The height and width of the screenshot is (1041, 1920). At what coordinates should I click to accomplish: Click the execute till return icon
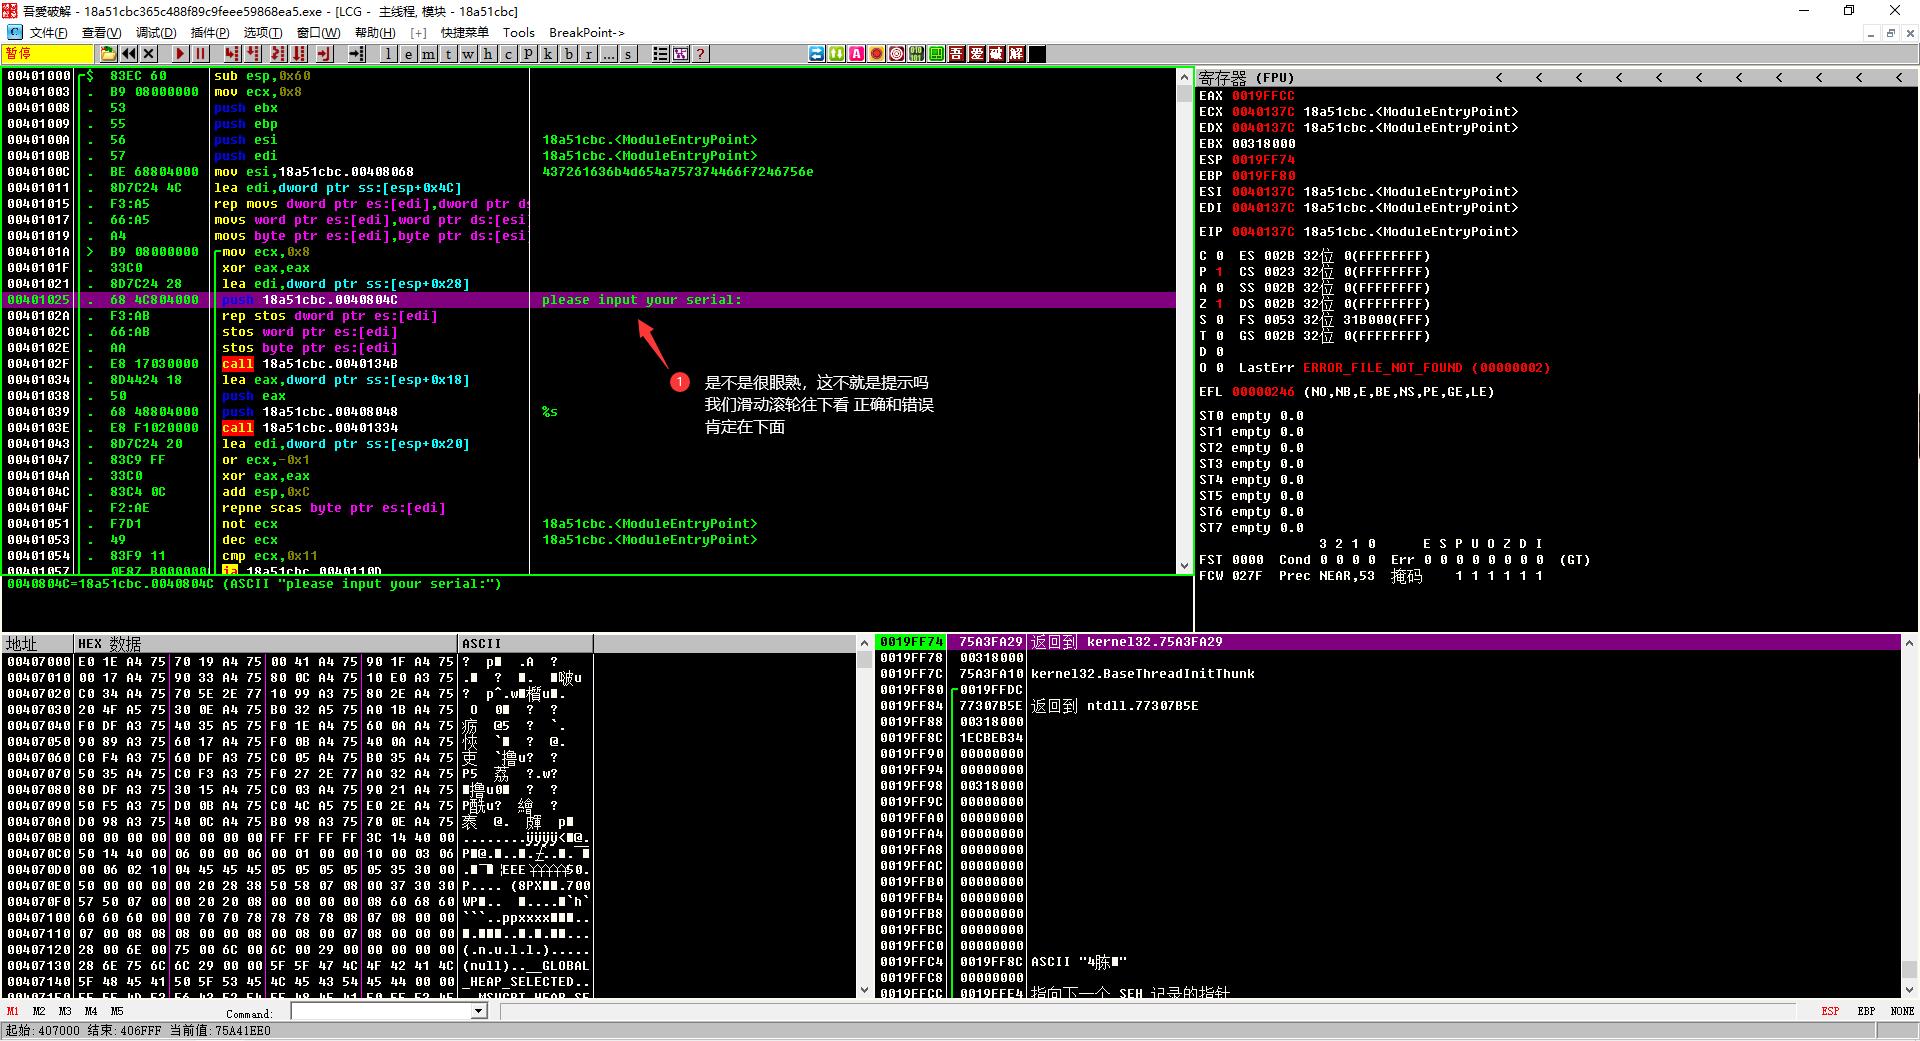326,54
